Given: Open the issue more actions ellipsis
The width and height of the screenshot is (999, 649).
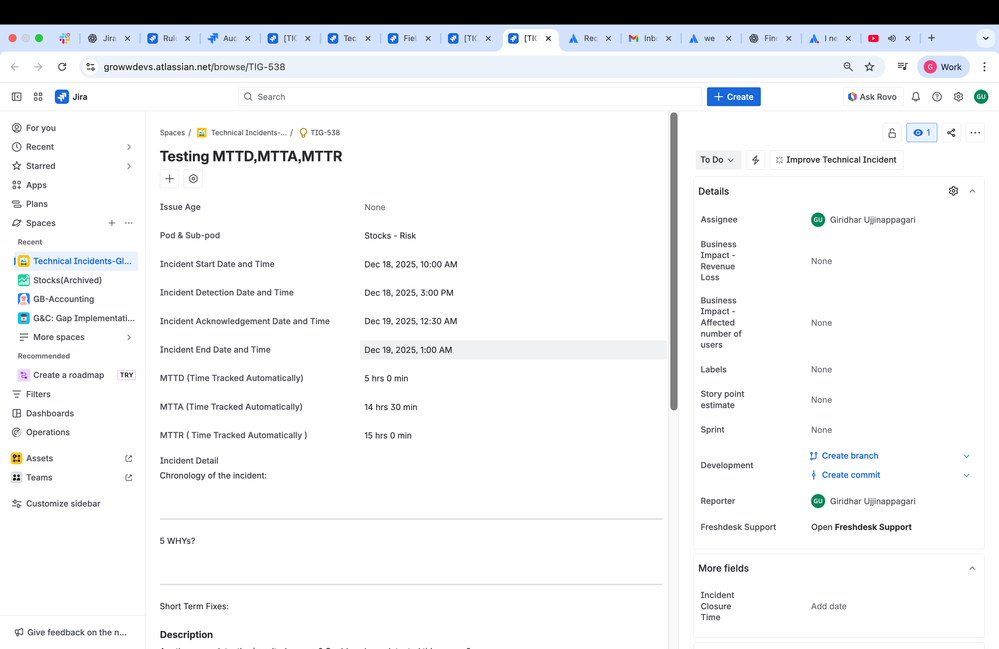Looking at the screenshot, I should tap(975, 132).
